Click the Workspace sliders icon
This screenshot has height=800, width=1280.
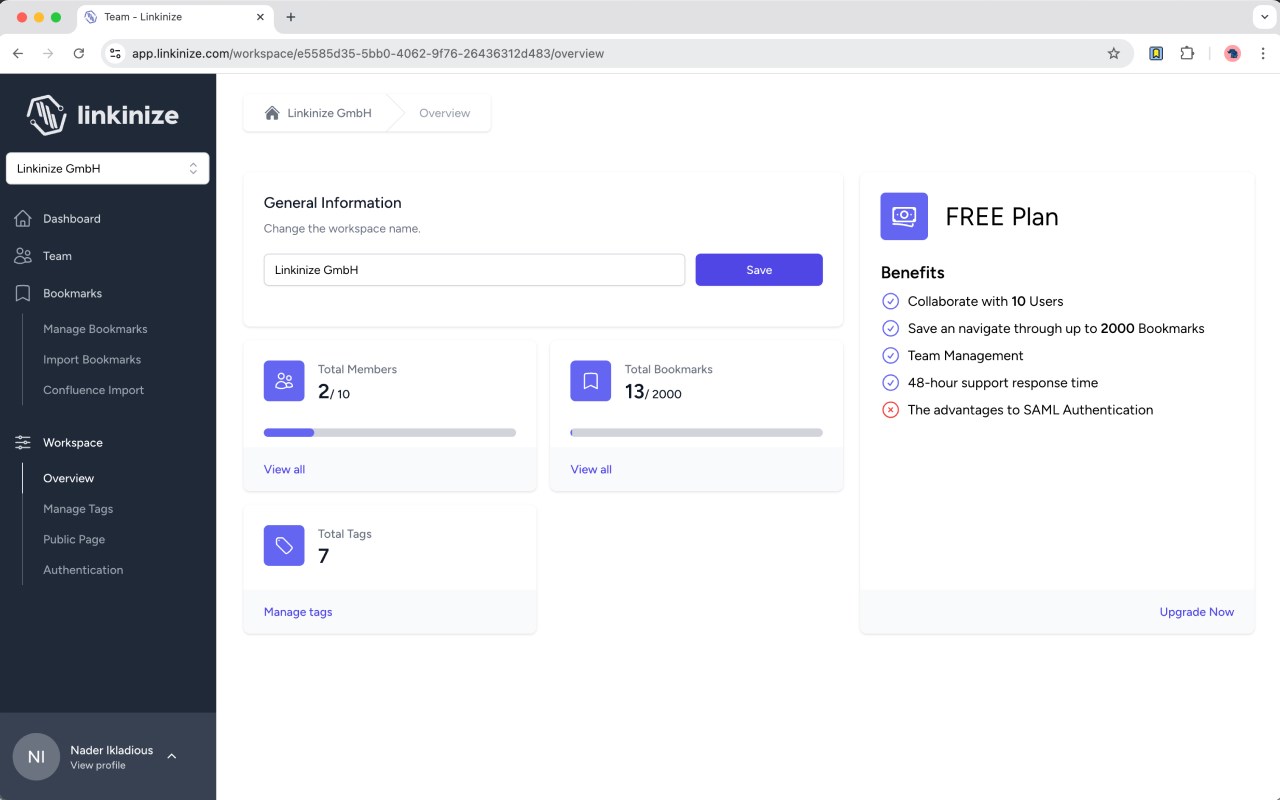point(23,442)
